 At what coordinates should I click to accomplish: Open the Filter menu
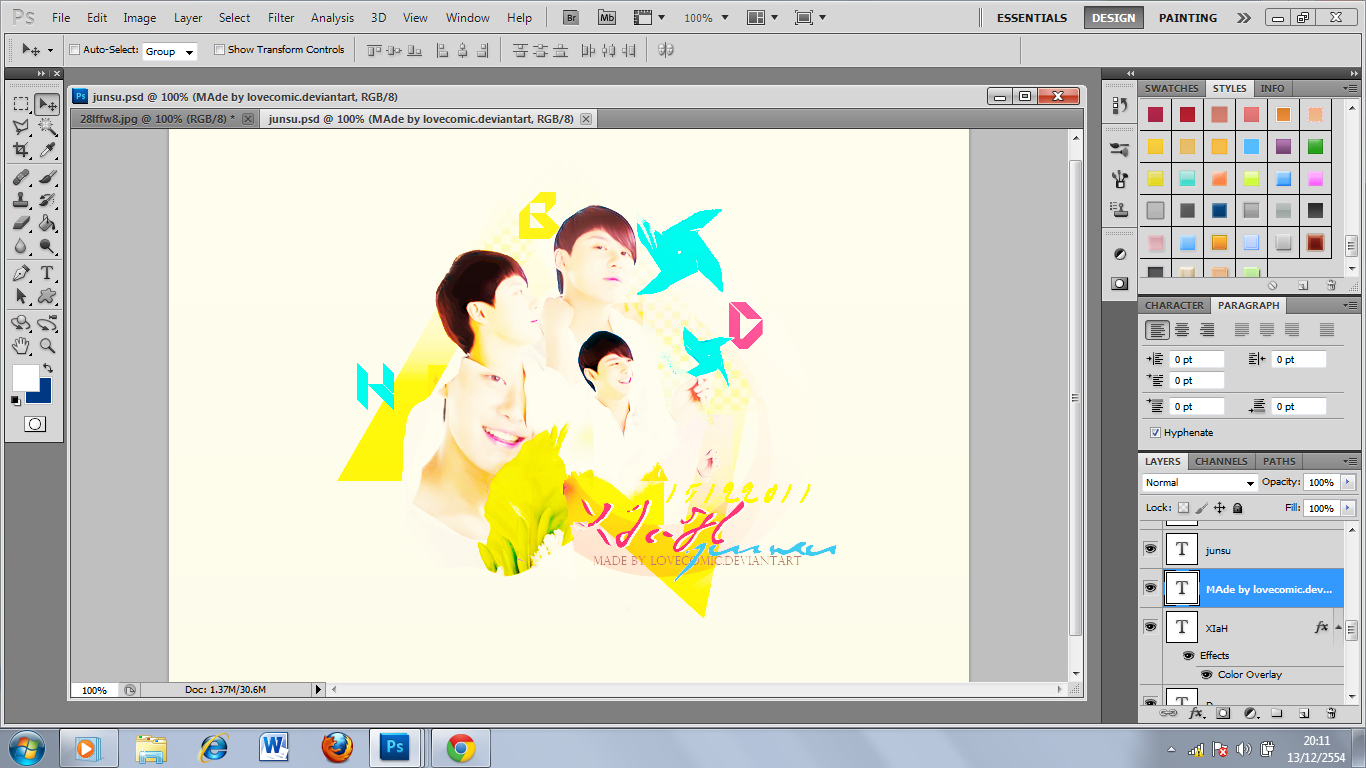(x=281, y=18)
